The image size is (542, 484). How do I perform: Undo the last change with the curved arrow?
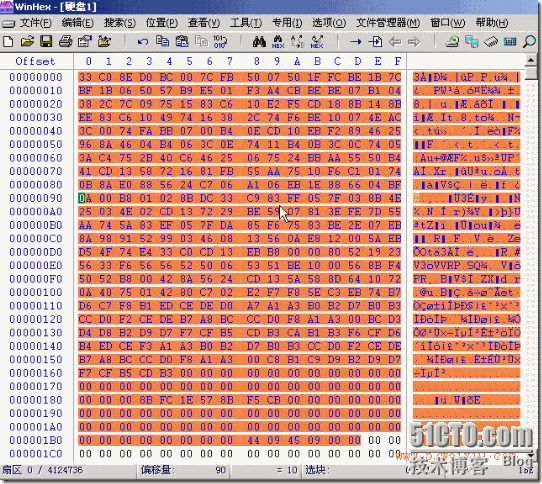pos(142,41)
